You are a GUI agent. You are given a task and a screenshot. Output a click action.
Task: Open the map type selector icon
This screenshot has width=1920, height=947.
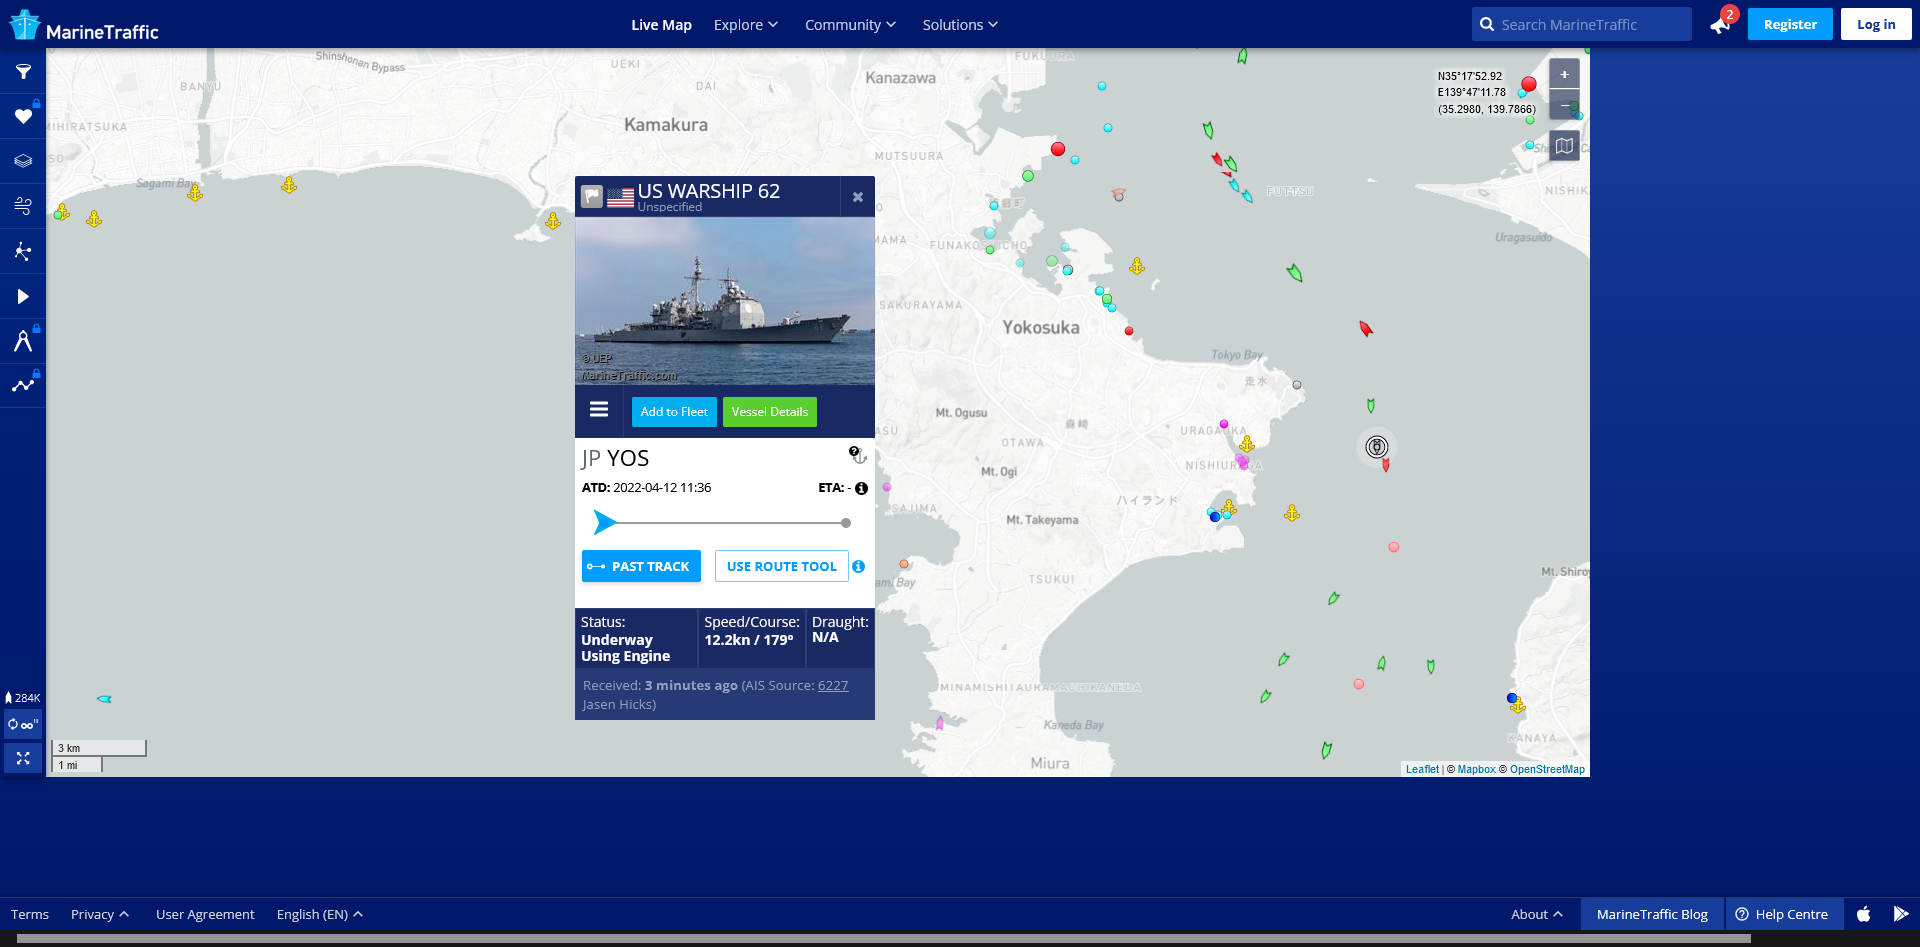click(1565, 146)
